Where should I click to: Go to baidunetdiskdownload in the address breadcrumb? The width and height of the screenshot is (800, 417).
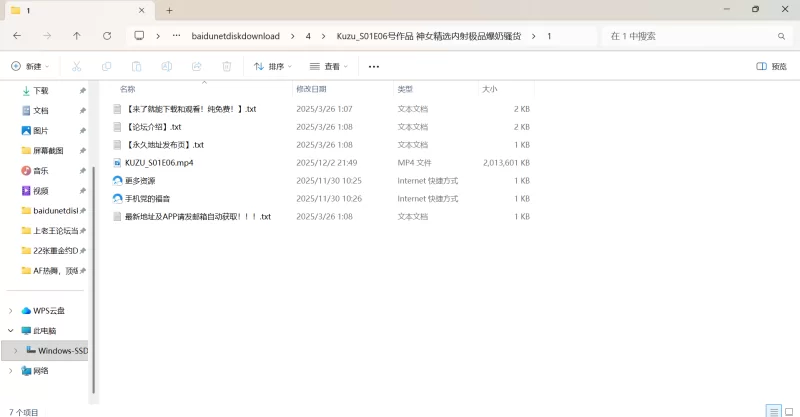pos(235,36)
